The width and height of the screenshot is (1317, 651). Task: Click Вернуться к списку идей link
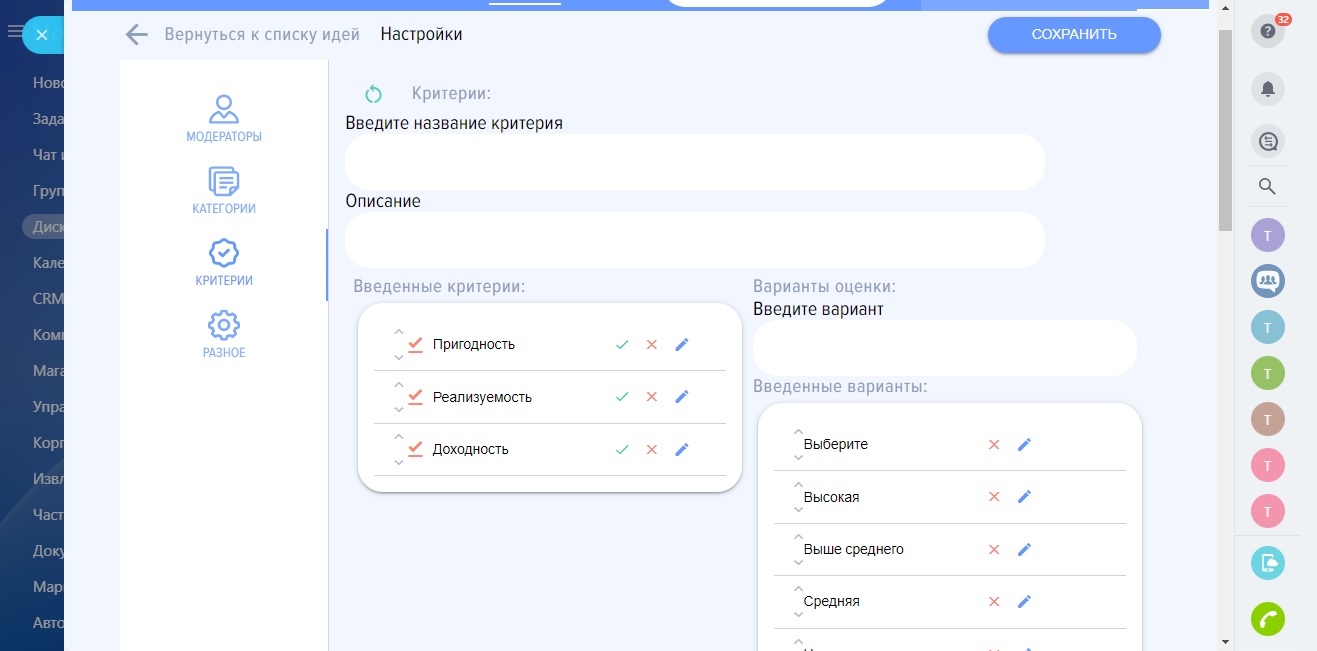coord(262,35)
